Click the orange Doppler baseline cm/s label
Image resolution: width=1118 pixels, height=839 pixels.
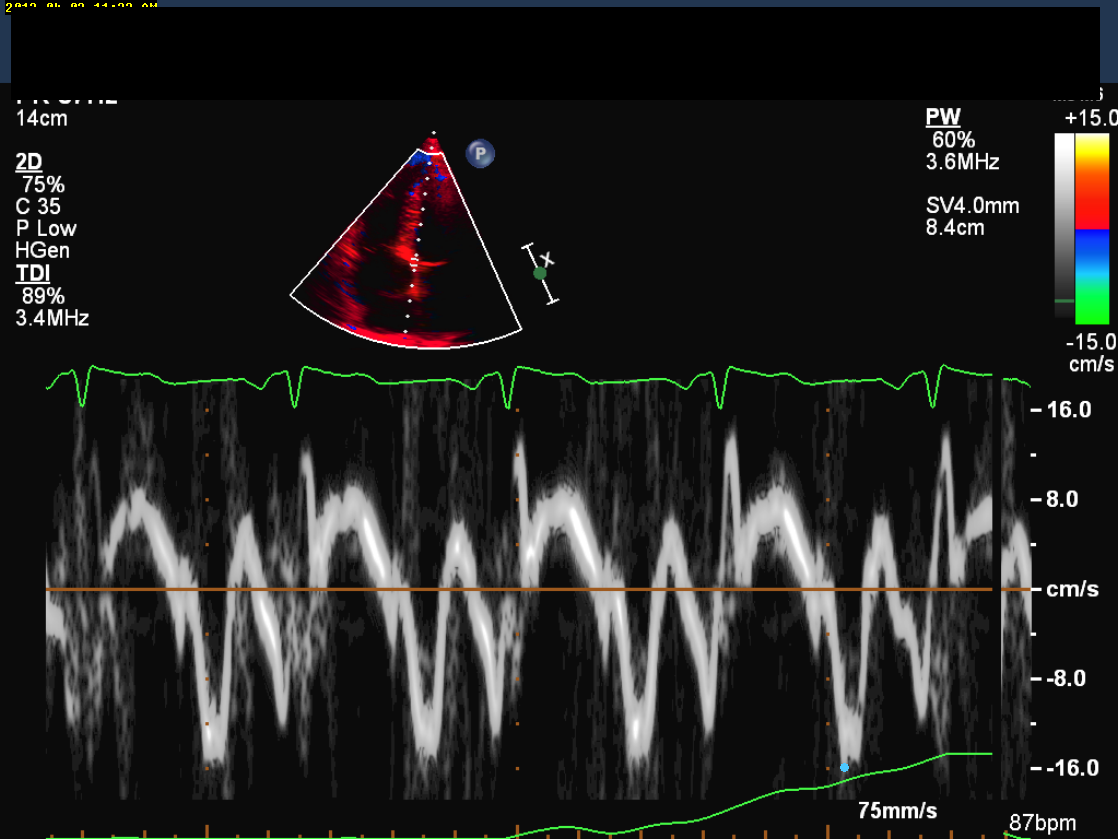tap(1072, 590)
